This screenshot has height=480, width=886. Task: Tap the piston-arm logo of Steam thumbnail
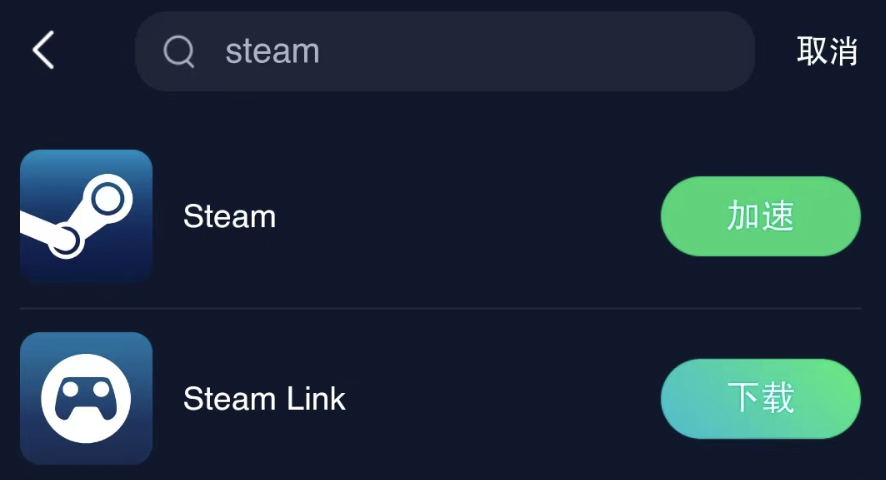(77, 217)
